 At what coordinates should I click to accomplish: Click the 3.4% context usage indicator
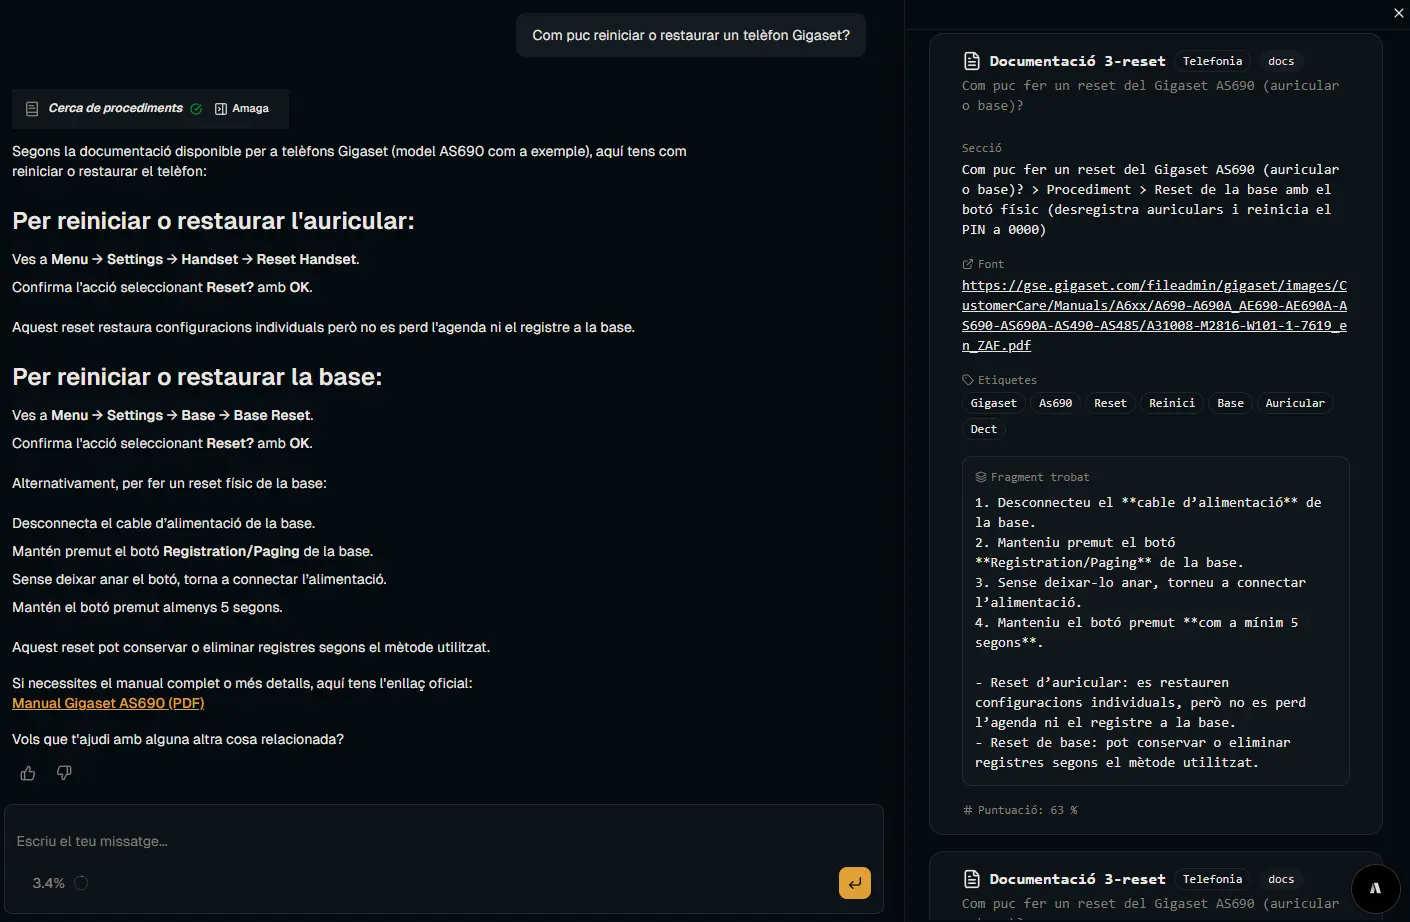pos(49,883)
